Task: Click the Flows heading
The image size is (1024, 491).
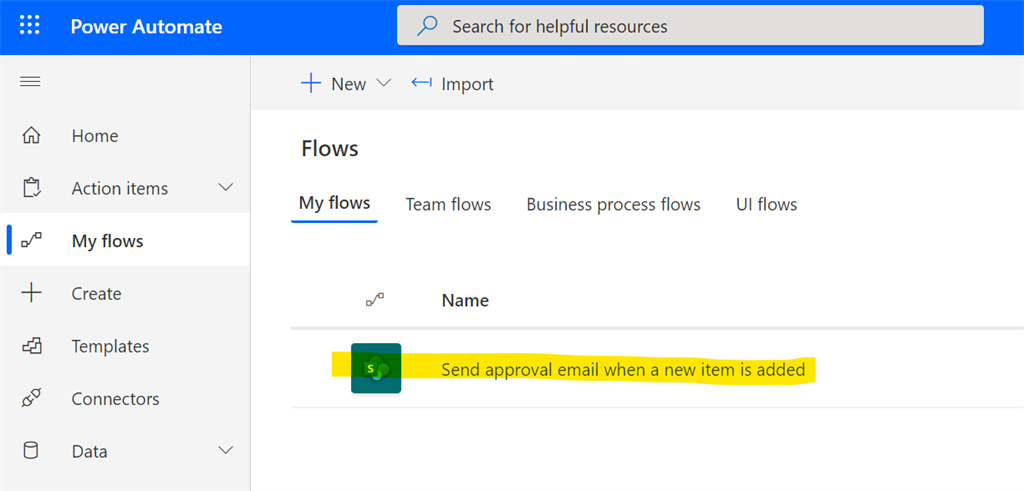Action: (330, 149)
